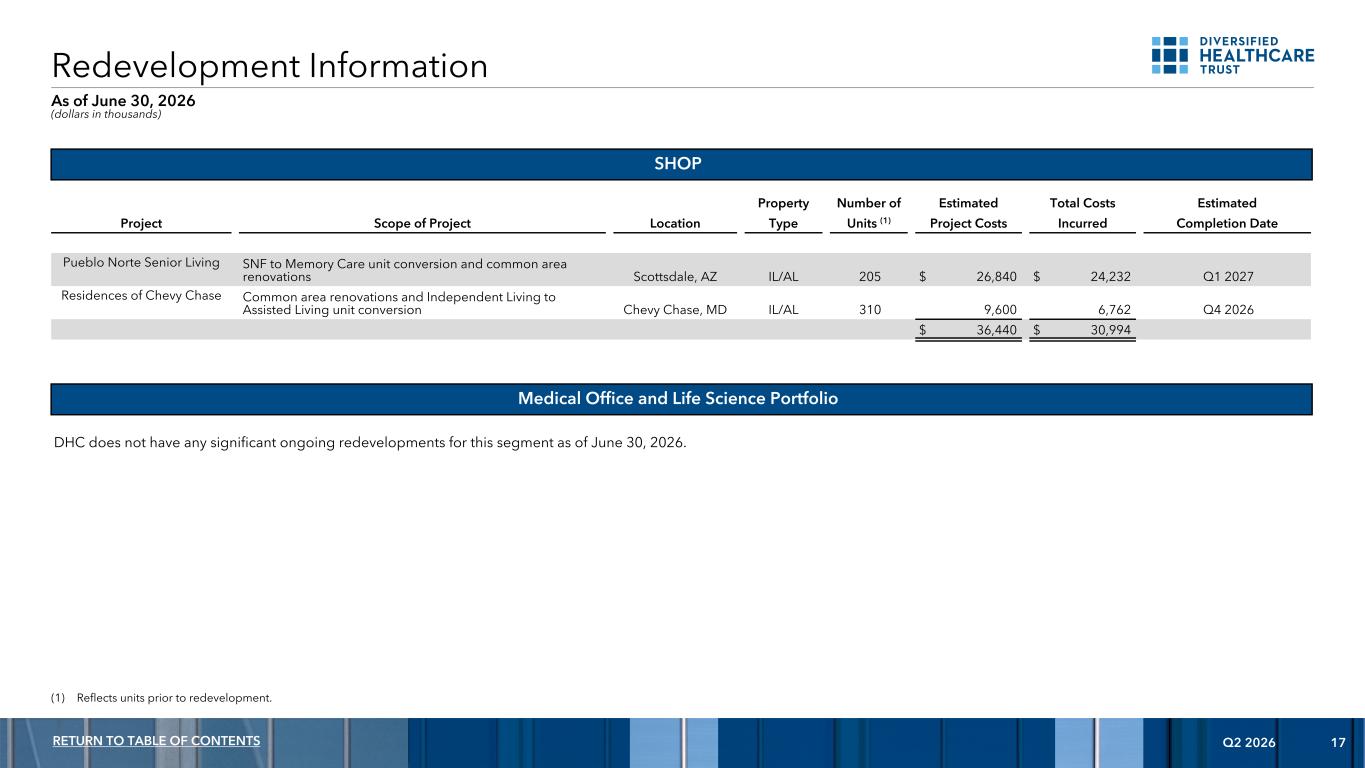Screen dimensions: 1365x768
Task: Click the Chevy Chase, MD location cell
Action: [675, 310]
